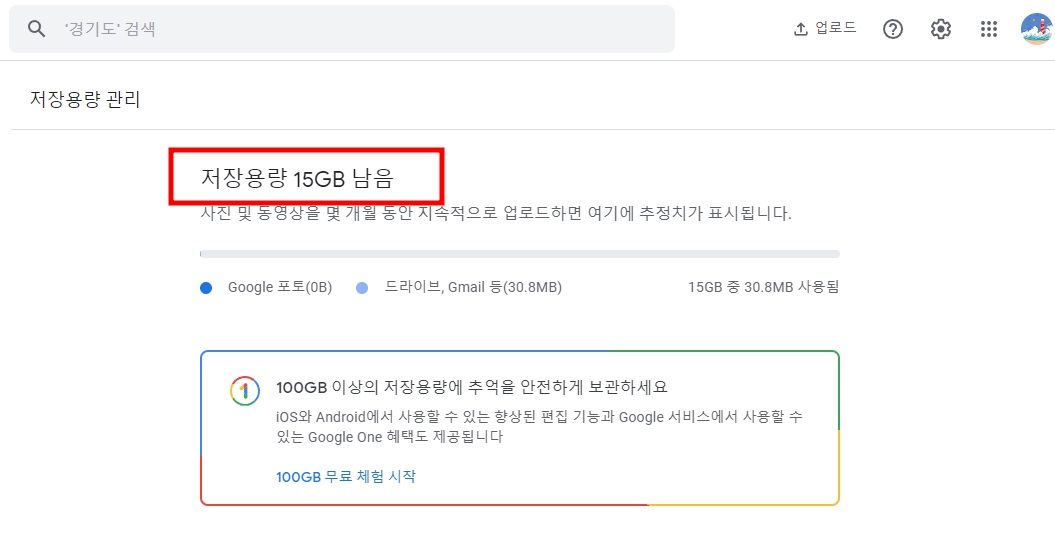
Task: Click the Google 포토(0B) label
Action: point(280,287)
